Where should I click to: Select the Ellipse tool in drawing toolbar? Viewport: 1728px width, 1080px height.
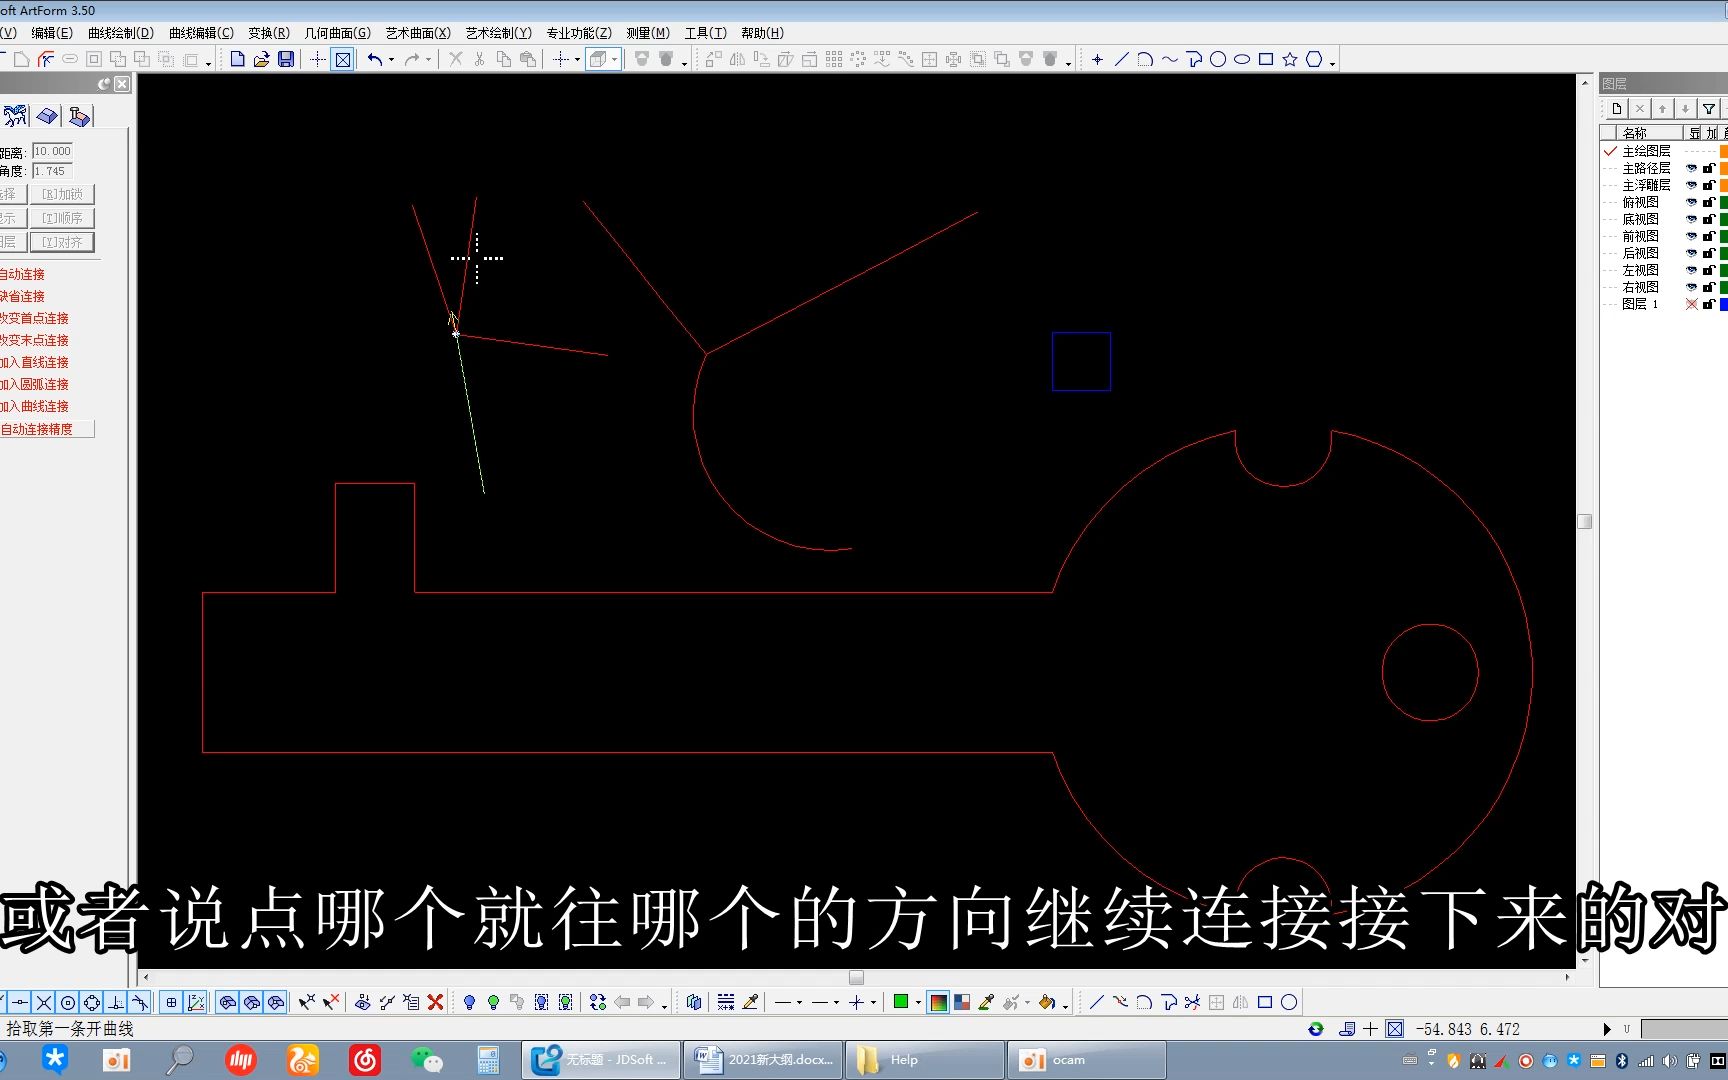point(1242,59)
